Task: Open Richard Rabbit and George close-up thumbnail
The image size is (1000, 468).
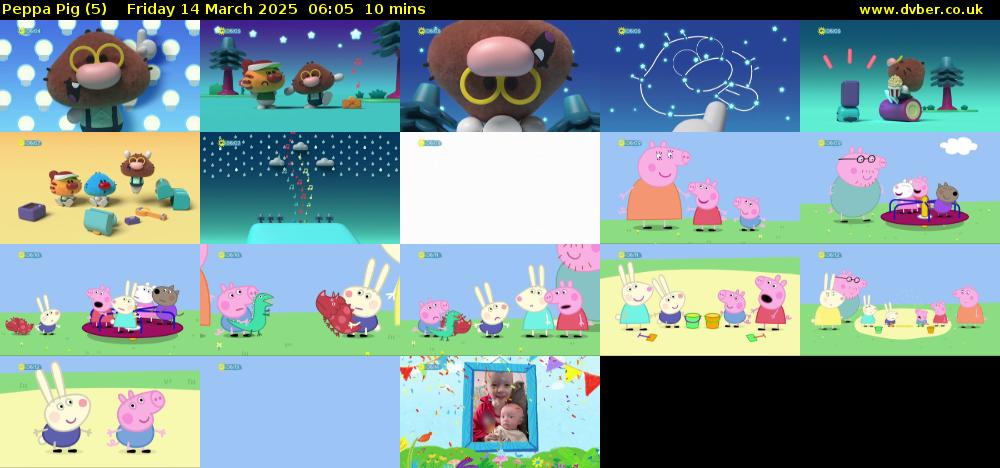Action: [x=100, y=412]
